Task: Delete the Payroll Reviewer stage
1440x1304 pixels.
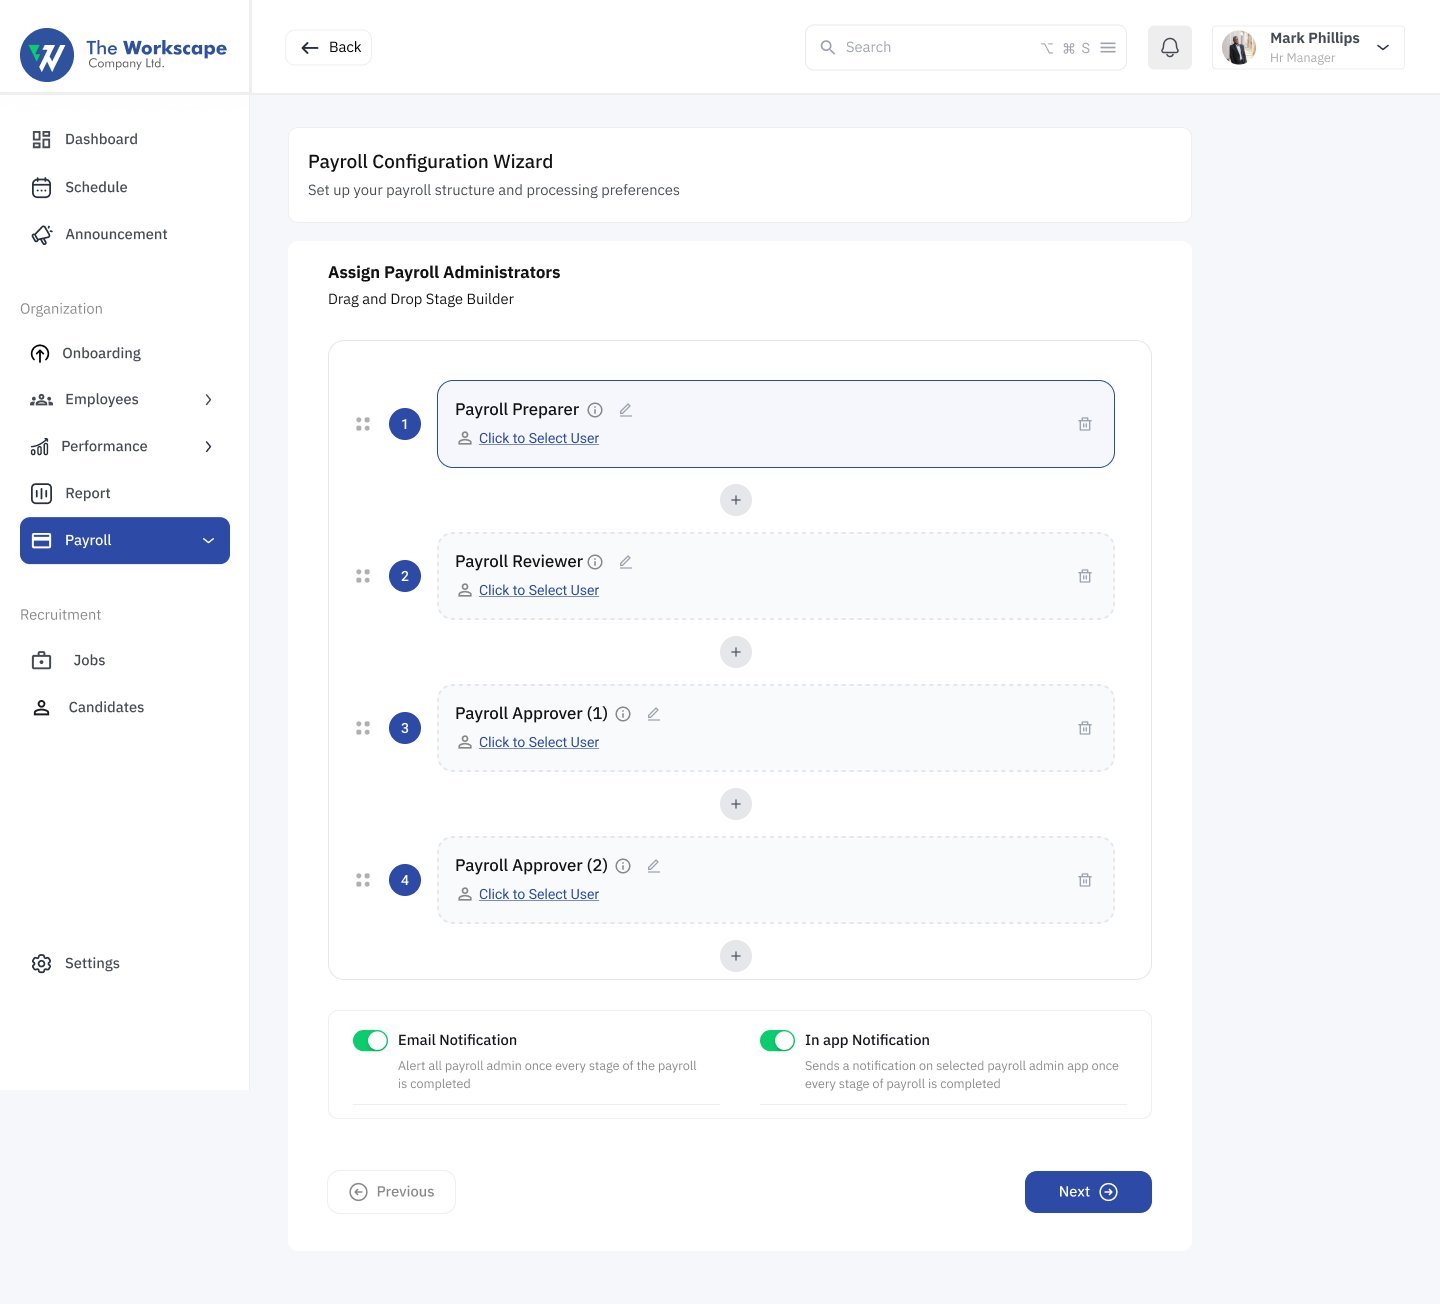Action: click(x=1085, y=576)
